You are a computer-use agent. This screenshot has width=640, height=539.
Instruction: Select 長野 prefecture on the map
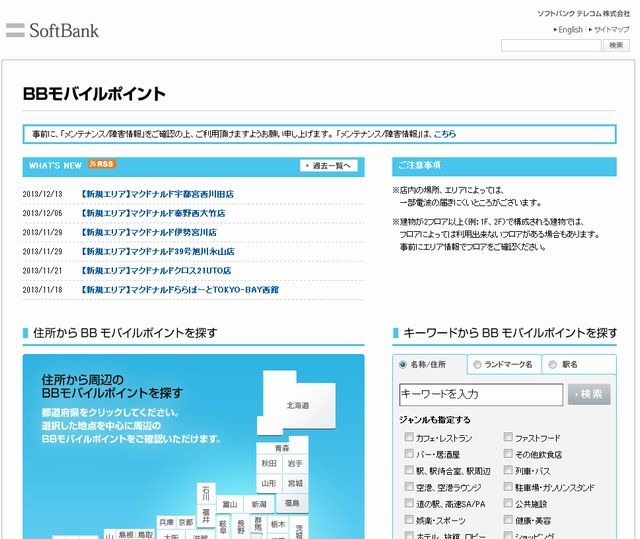click(x=241, y=527)
